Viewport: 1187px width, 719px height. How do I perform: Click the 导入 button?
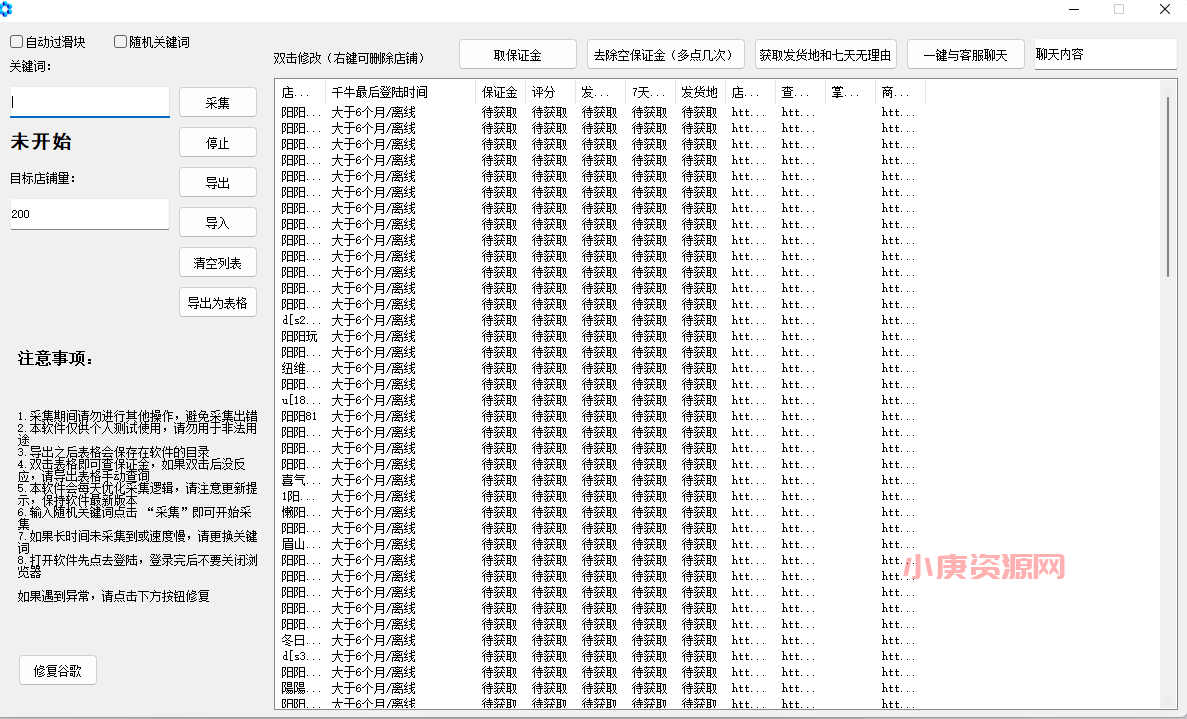pos(217,221)
